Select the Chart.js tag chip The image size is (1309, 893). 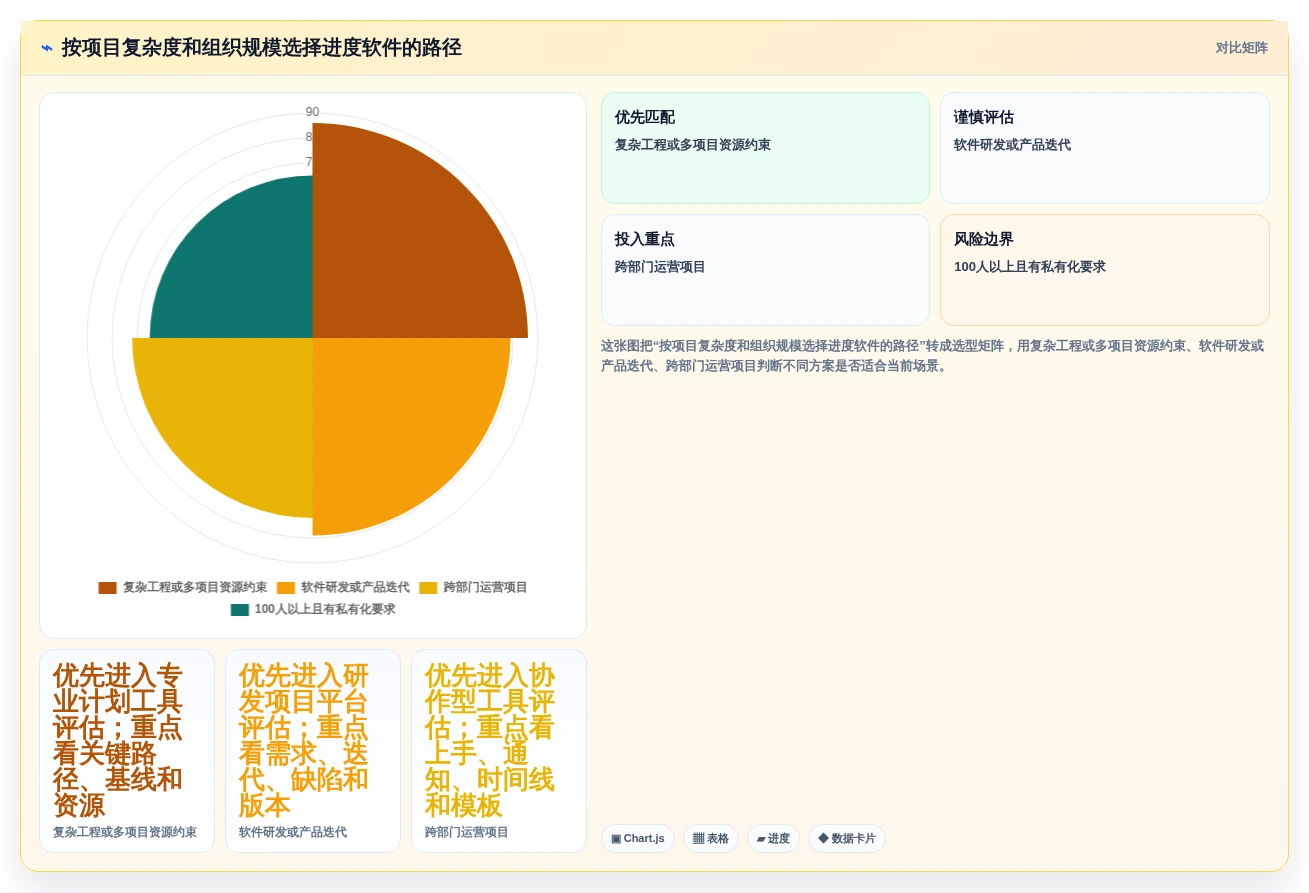click(638, 839)
